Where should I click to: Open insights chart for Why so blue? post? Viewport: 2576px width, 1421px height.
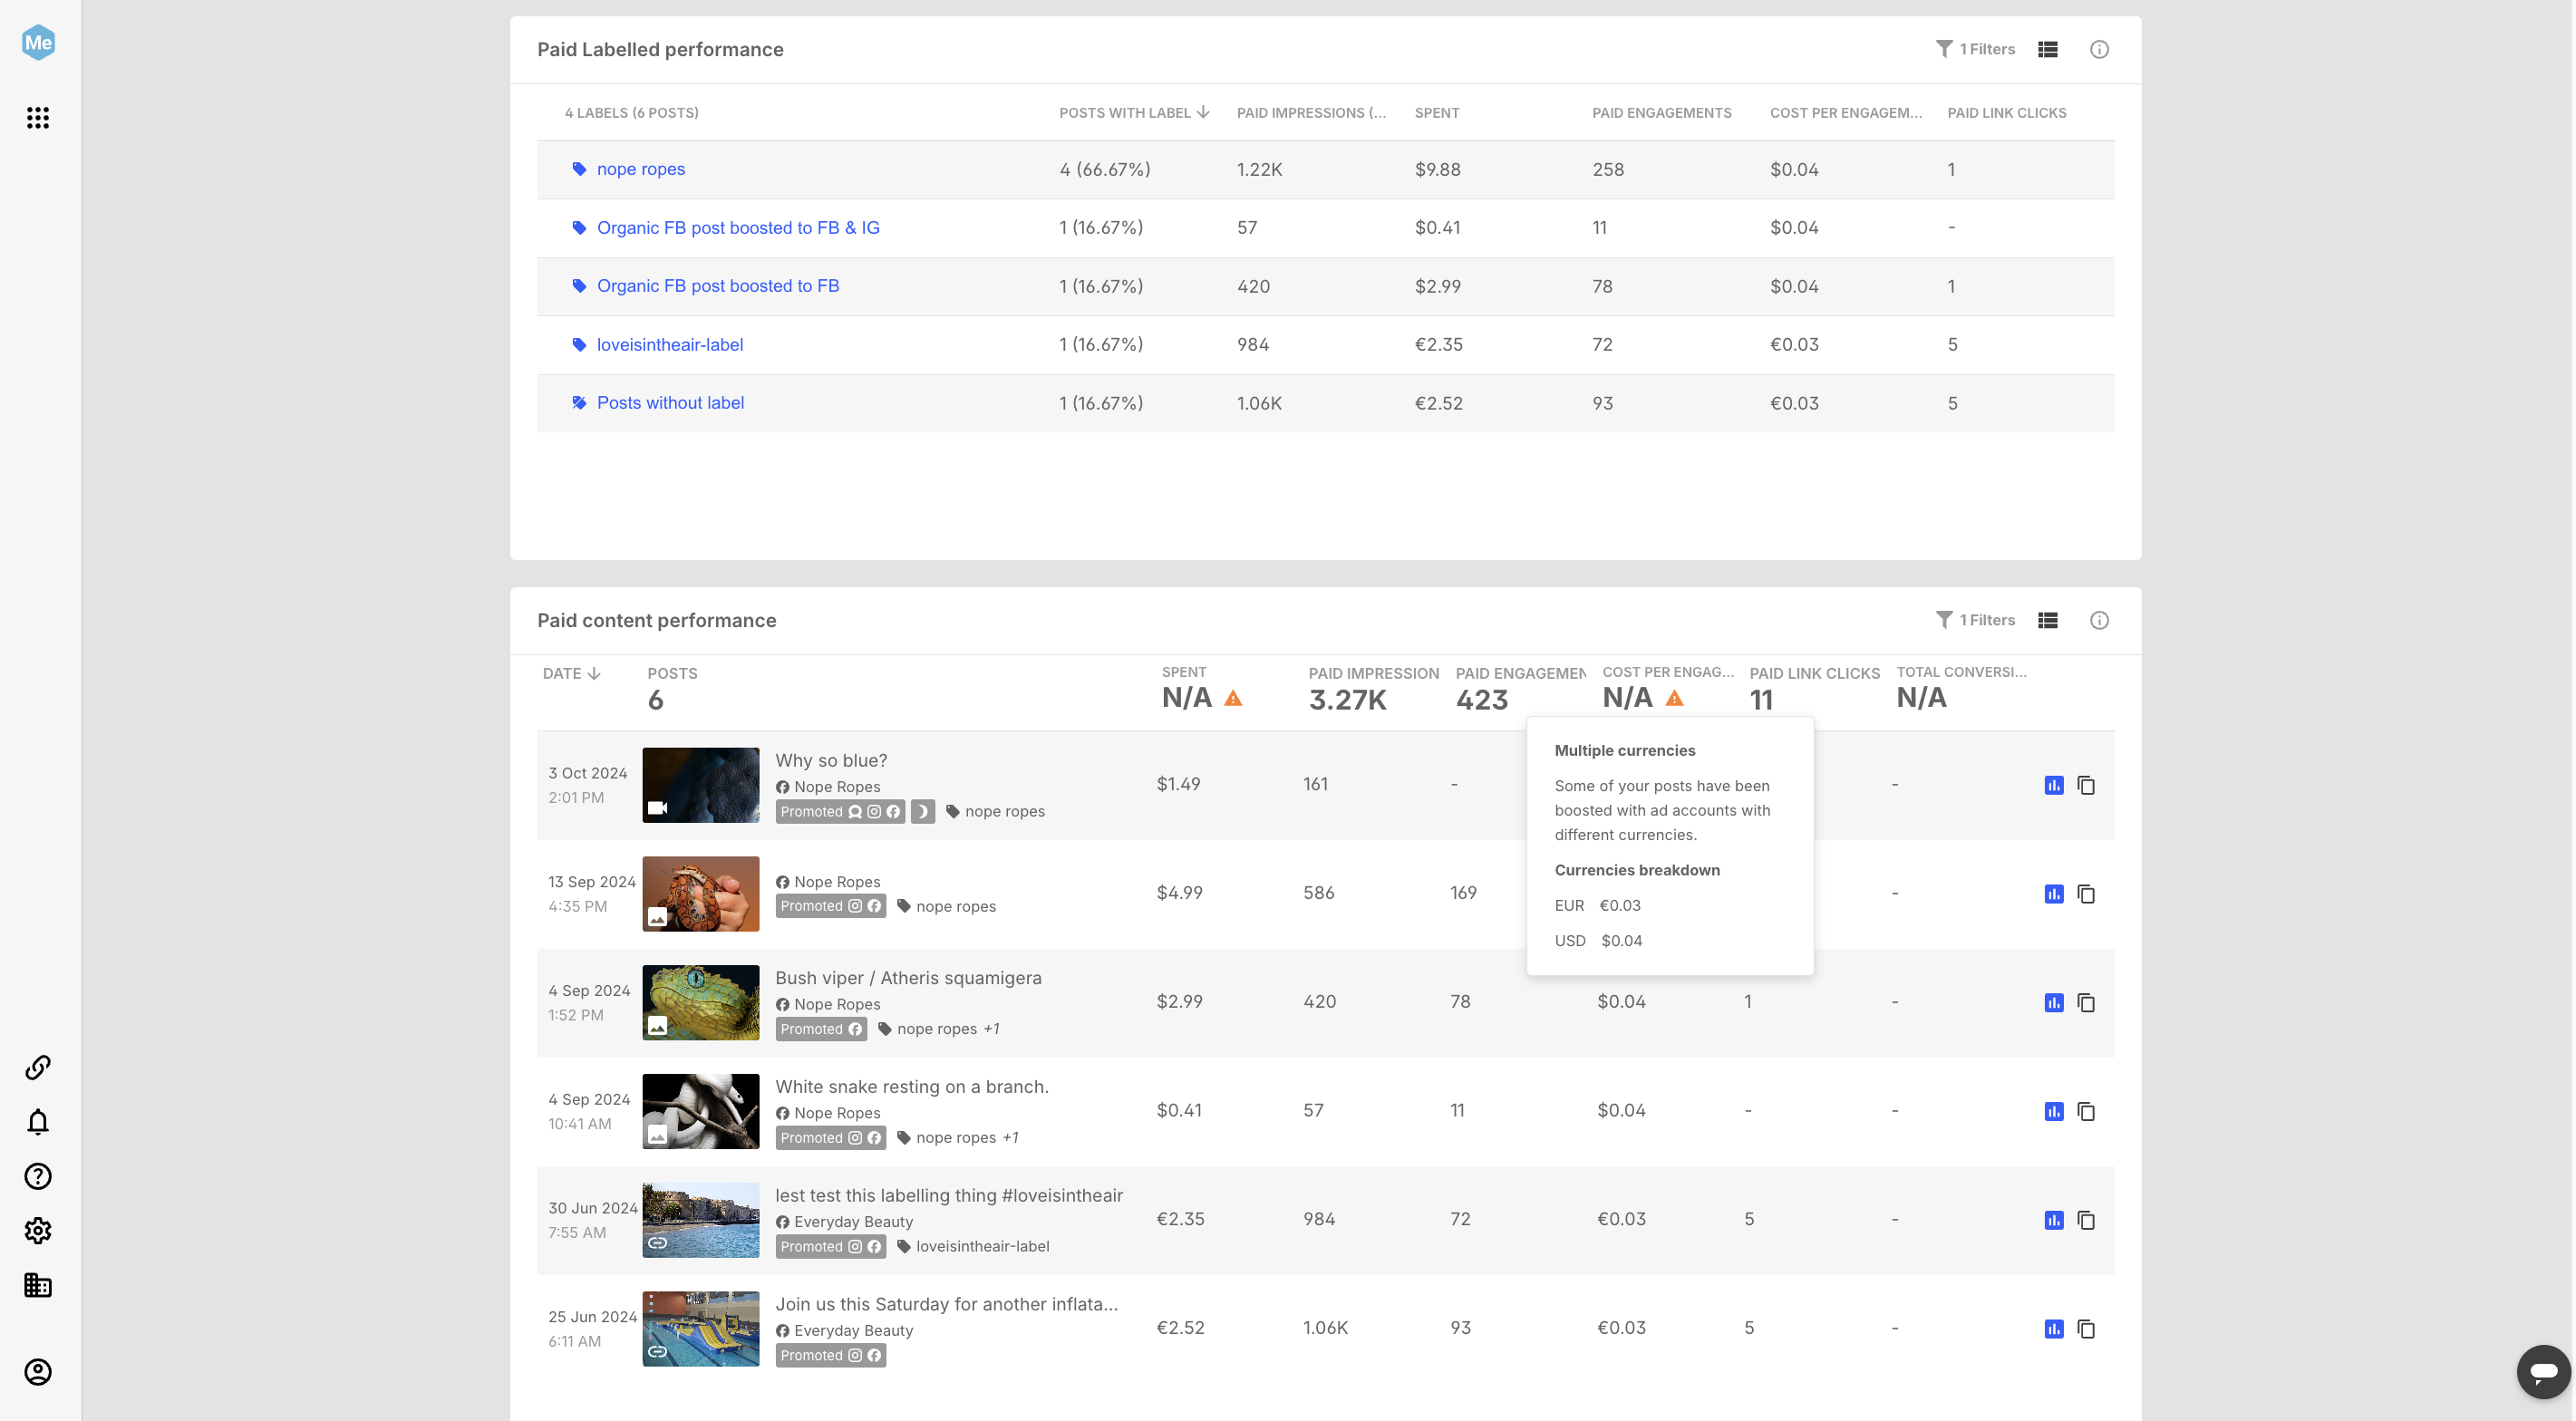point(2054,785)
